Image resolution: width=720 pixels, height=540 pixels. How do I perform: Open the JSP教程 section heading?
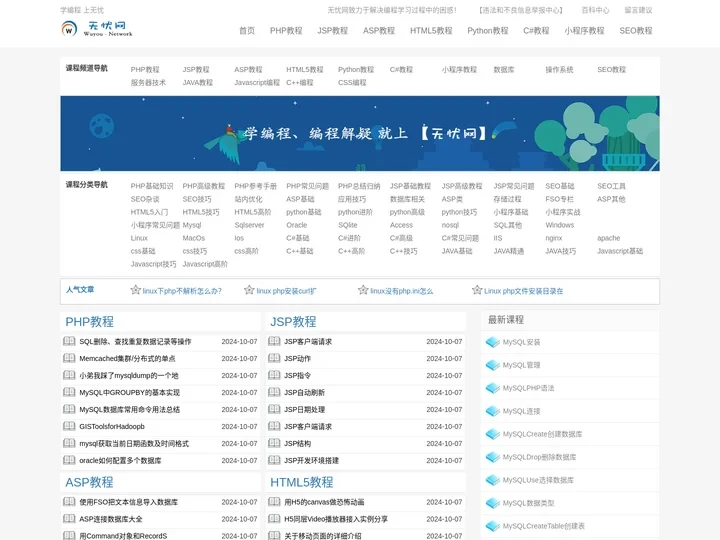(293, 321)
